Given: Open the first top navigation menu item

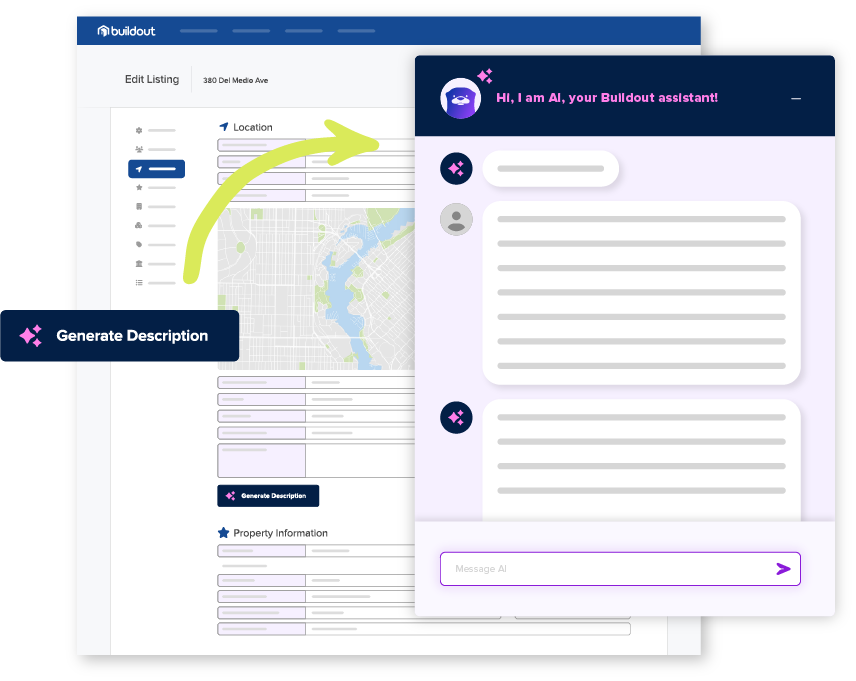Looking at the screenshot, I should click(x=198, y=31).
